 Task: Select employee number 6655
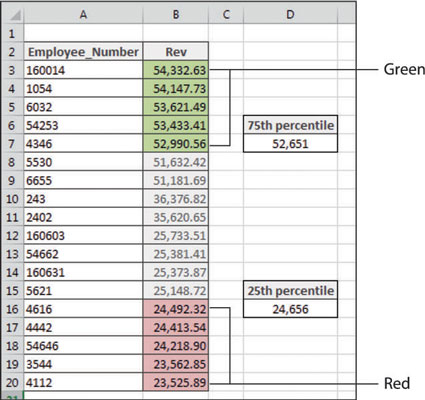tap(83, 180)
